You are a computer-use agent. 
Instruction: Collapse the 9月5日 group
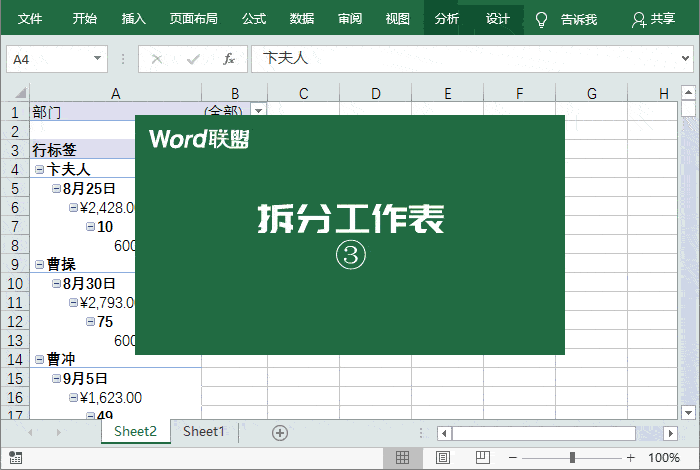(x=56, y=378)
